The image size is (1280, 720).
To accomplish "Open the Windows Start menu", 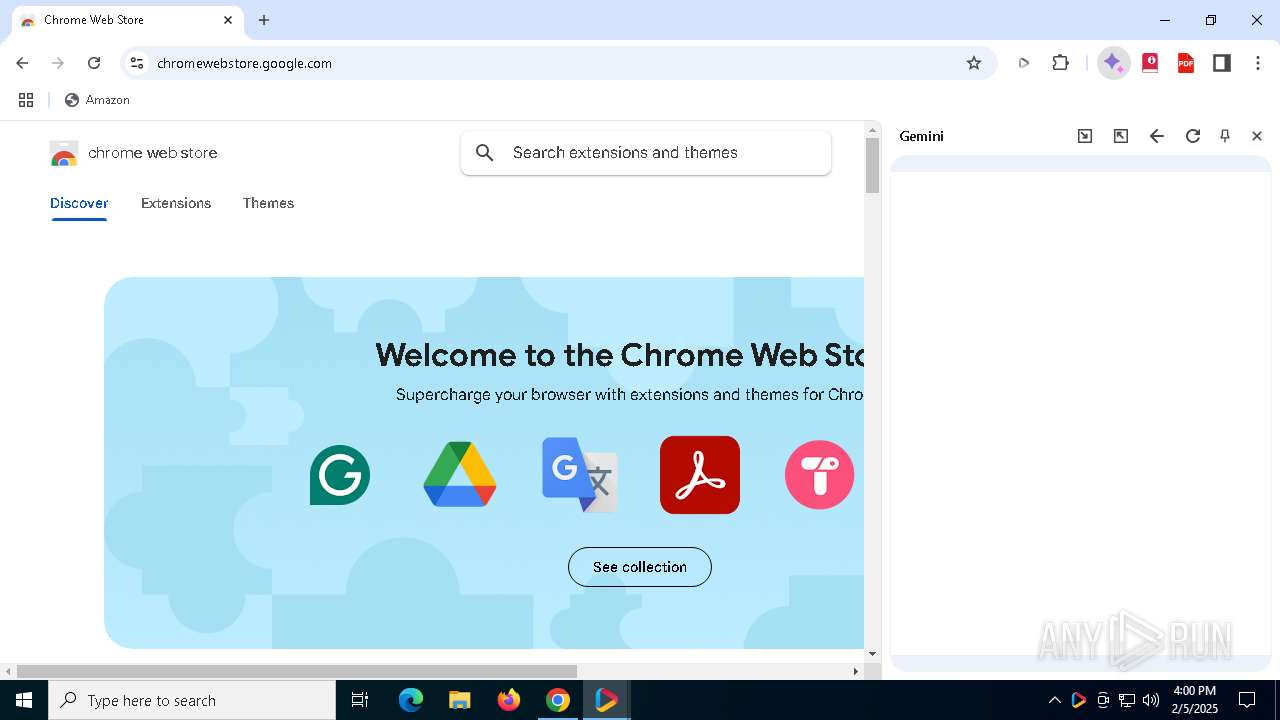I will 24,700.
